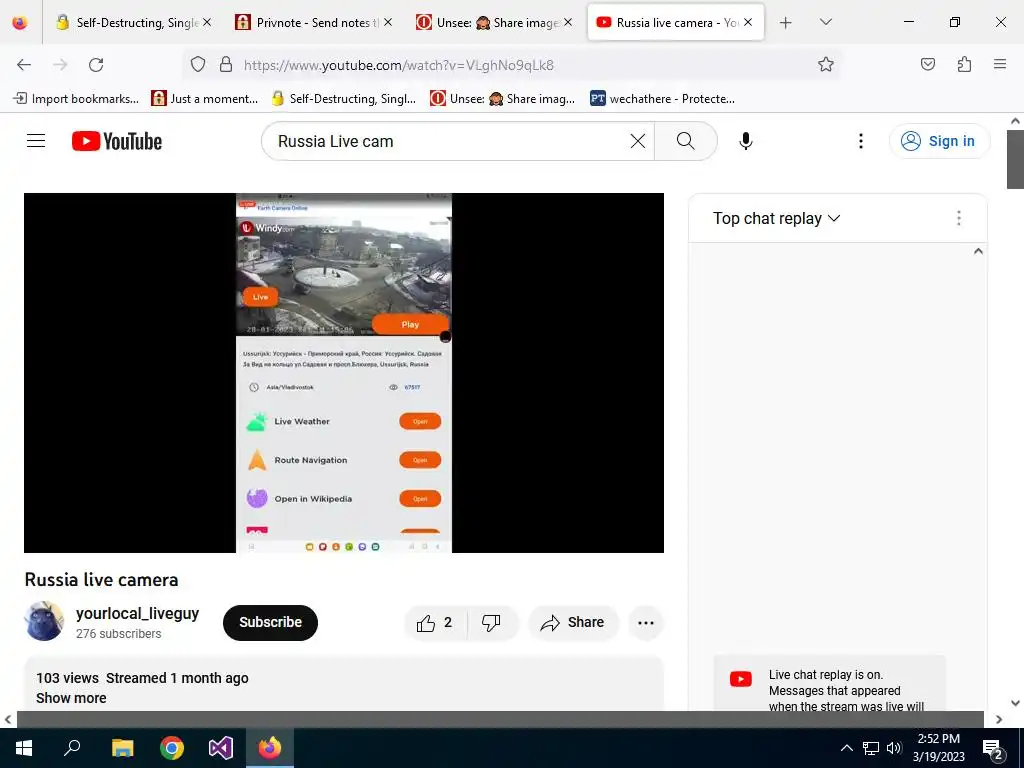
Task: Clear the search box with the X
Action: pyautogui.click(x=637, y=141)
